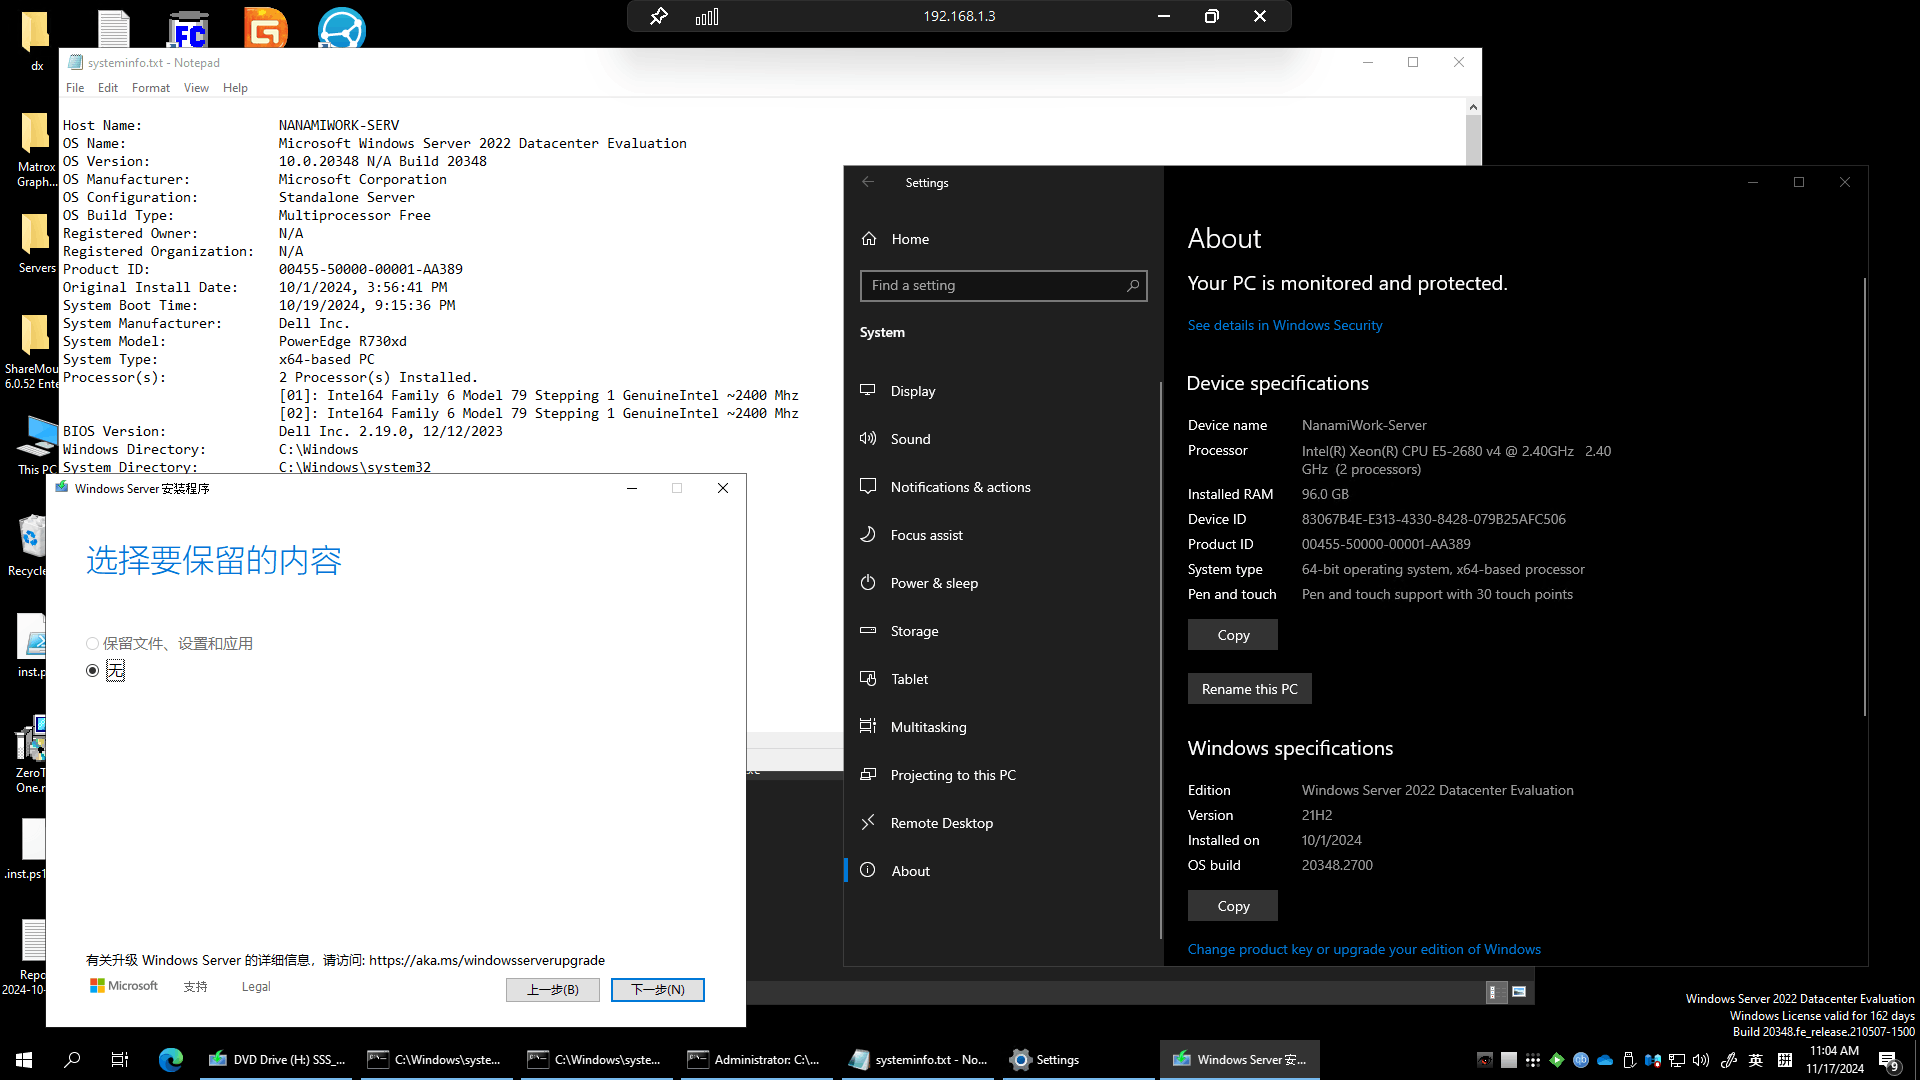Click the pin icon on remote session bar
This screenshot has height=1080, width=1920.
point(658,16)
